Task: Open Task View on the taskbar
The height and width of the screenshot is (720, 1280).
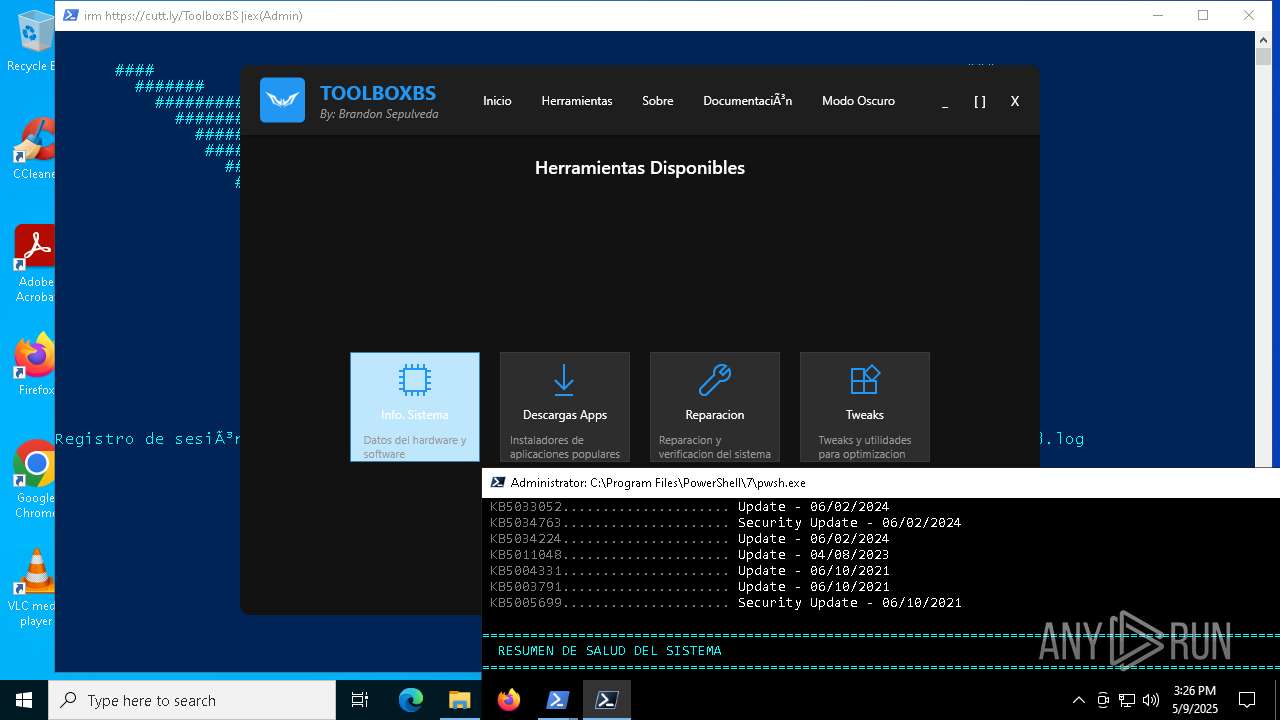Action: (x=360, y=700)
